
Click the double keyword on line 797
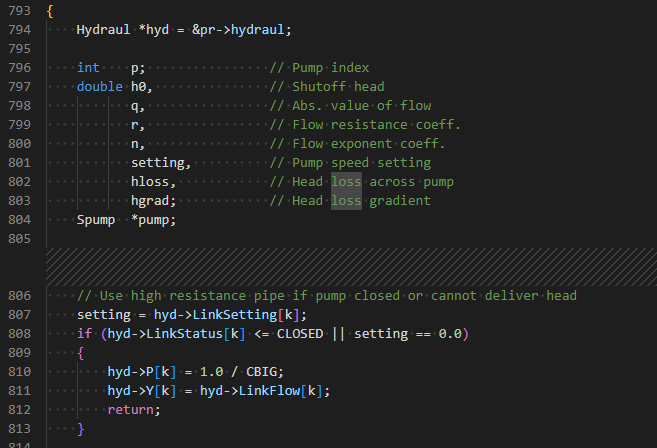pos(99,86)
